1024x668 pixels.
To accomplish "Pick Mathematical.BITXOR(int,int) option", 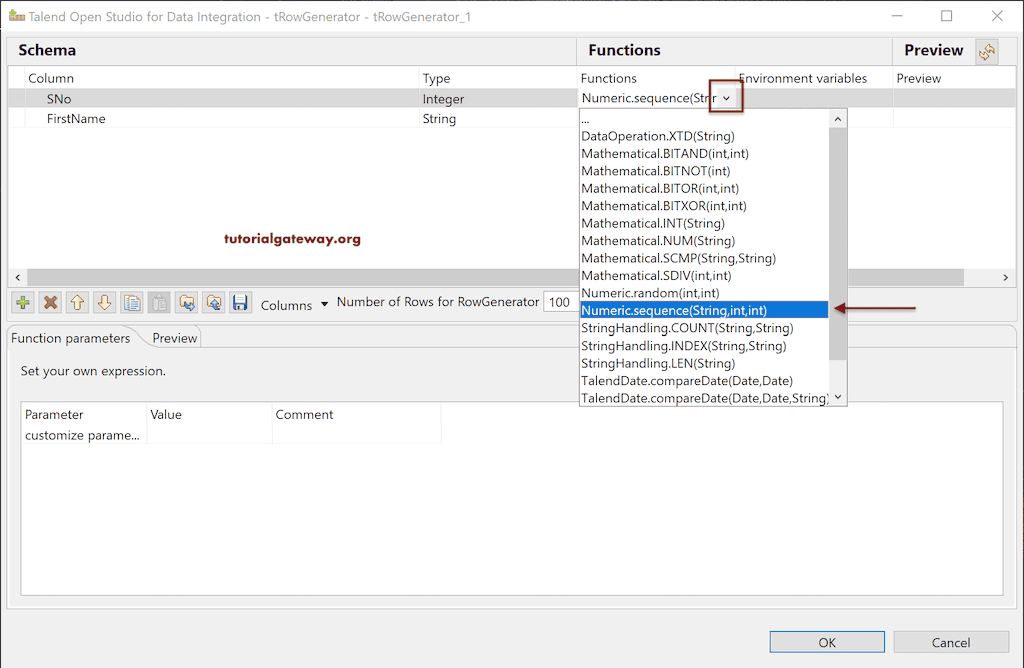I will (704, 206).
